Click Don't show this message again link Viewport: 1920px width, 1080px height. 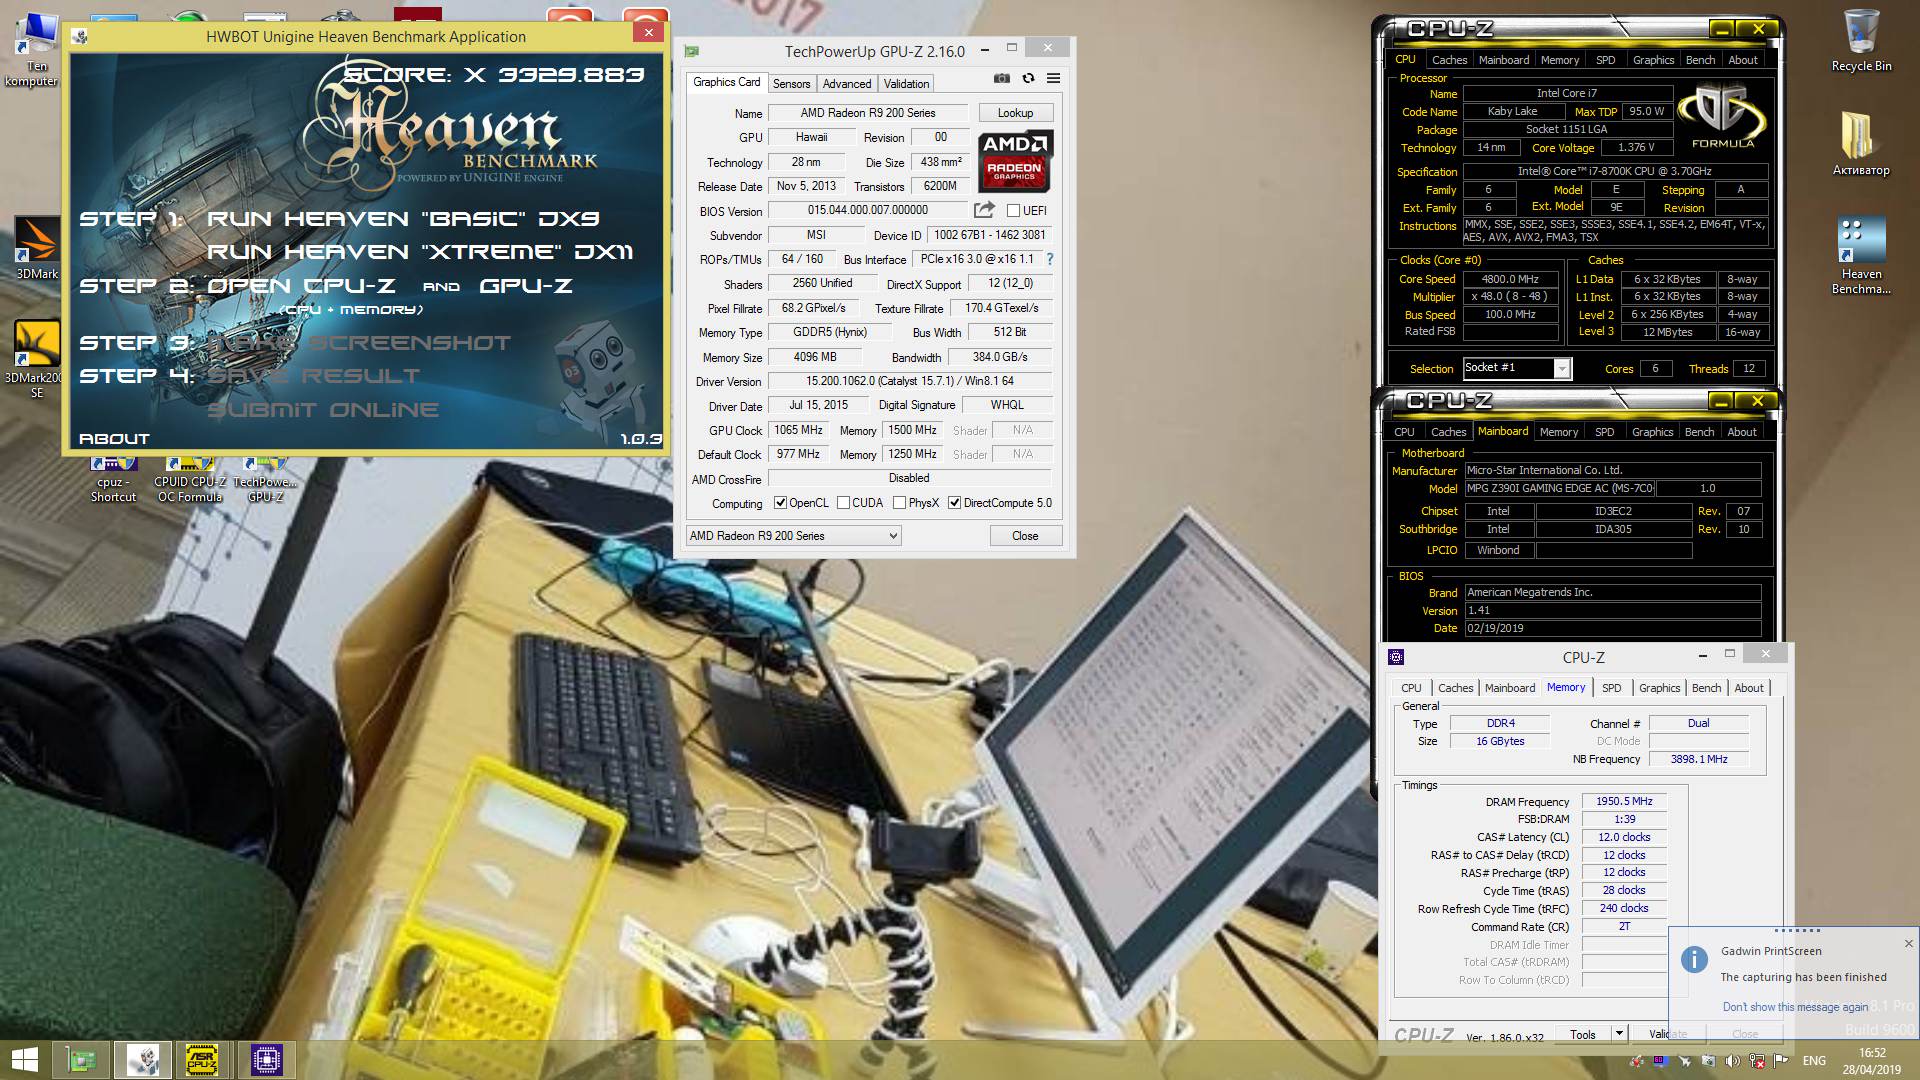pos(1795,1007)
